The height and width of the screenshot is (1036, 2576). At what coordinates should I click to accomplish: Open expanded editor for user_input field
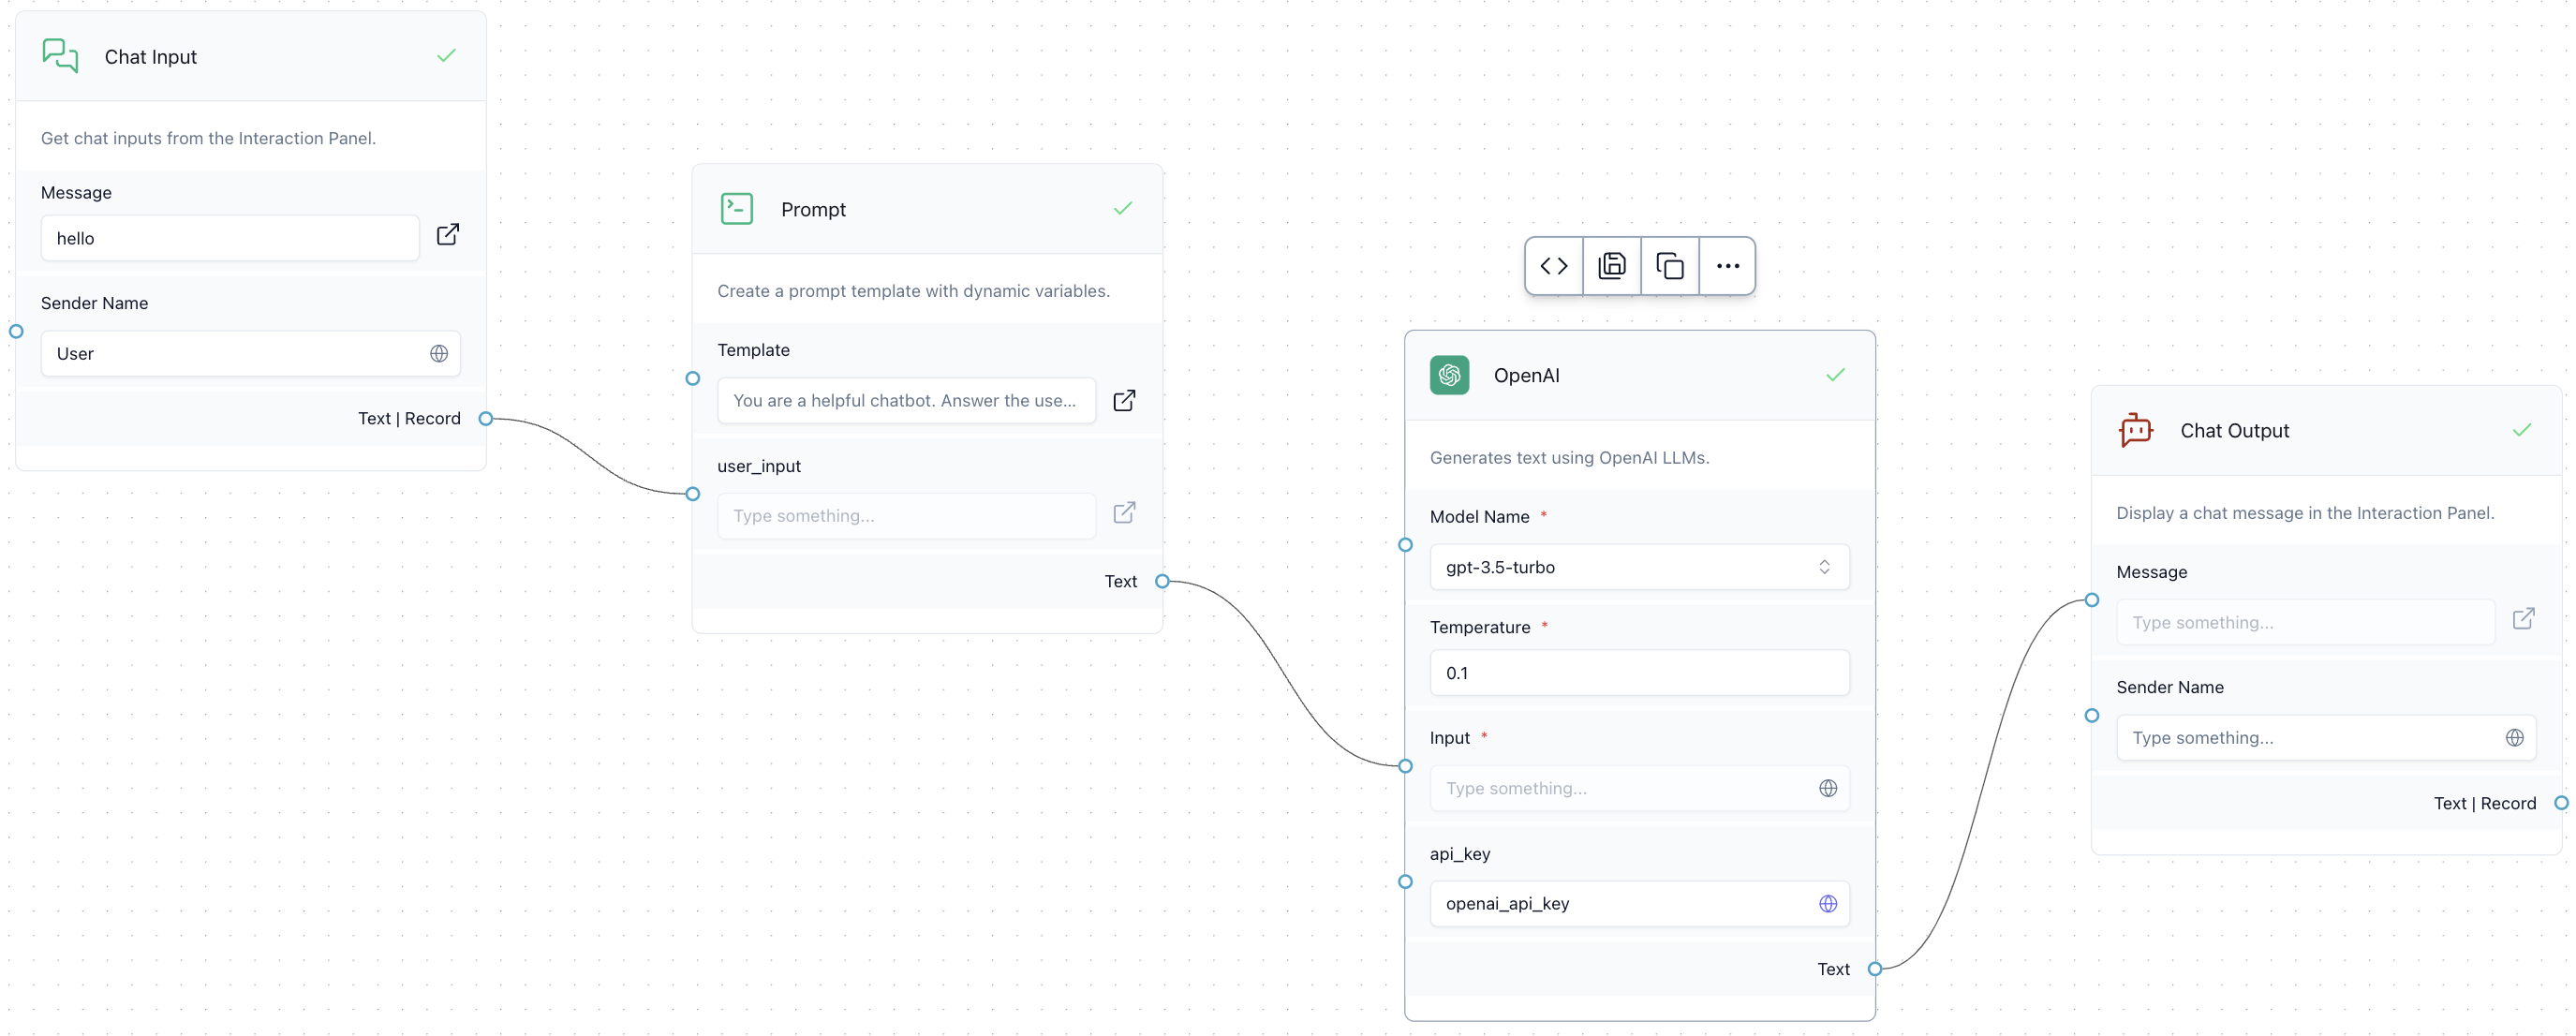click(1124, 513)
